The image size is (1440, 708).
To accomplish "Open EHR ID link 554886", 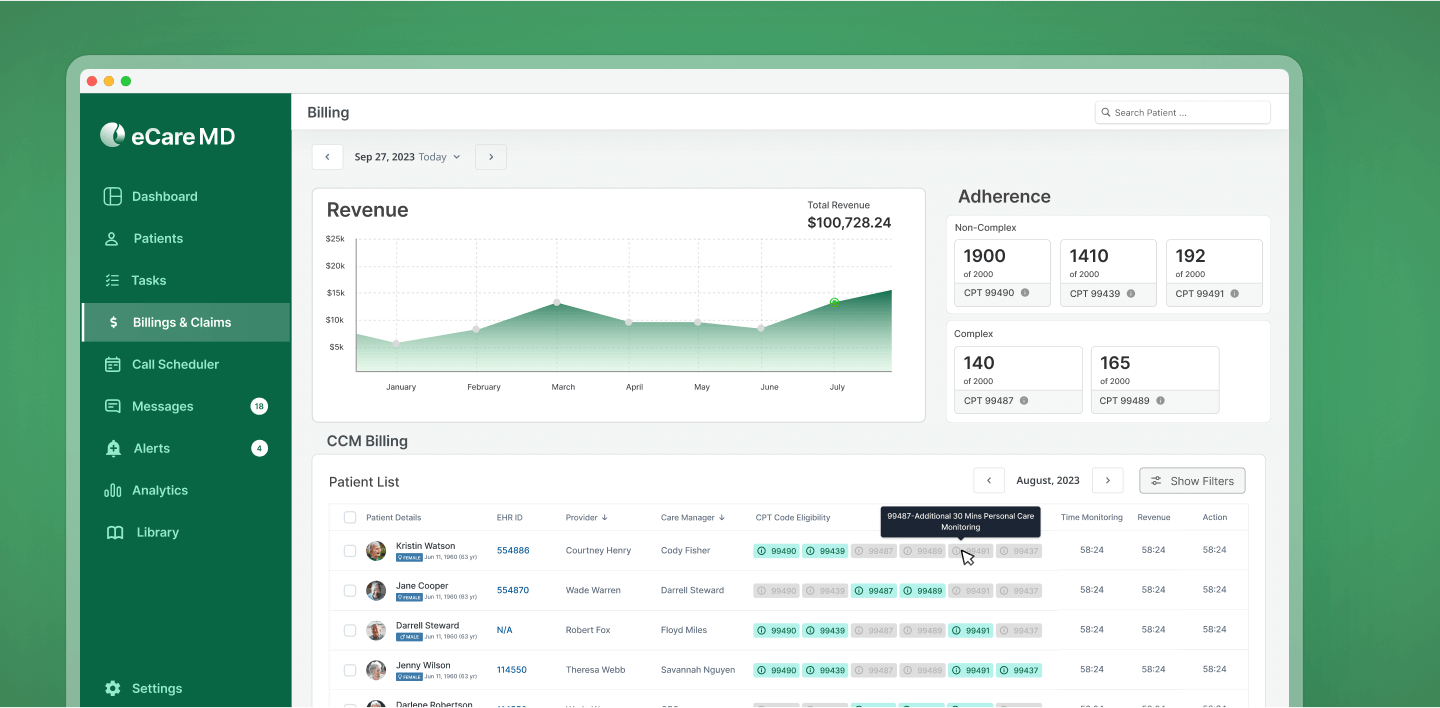I will (x=513, y=551).
